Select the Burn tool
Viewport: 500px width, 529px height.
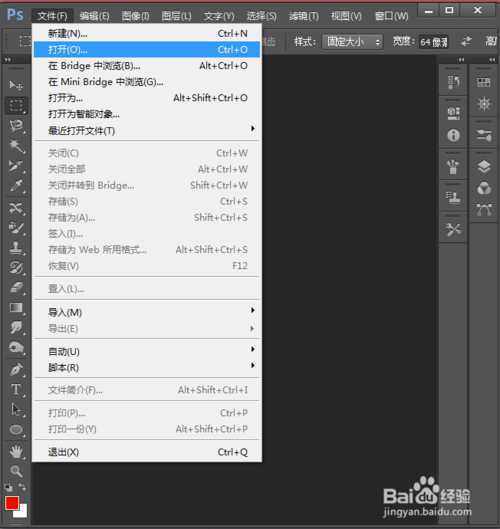[x=16, y=347]
